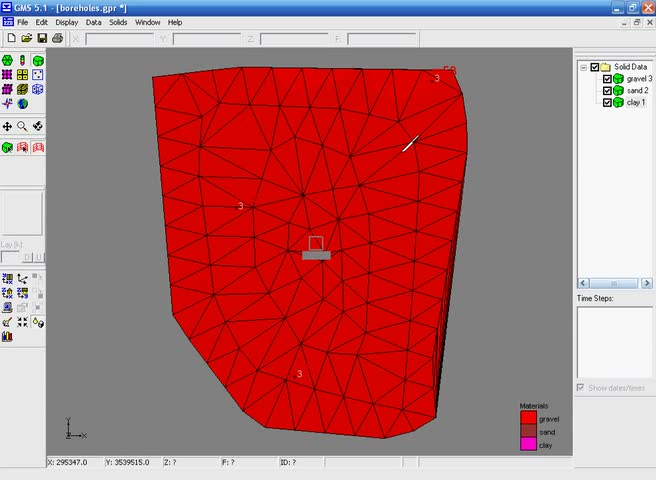Click the X coordinate edit field
656x480 pixels.
tap(120, 39)
